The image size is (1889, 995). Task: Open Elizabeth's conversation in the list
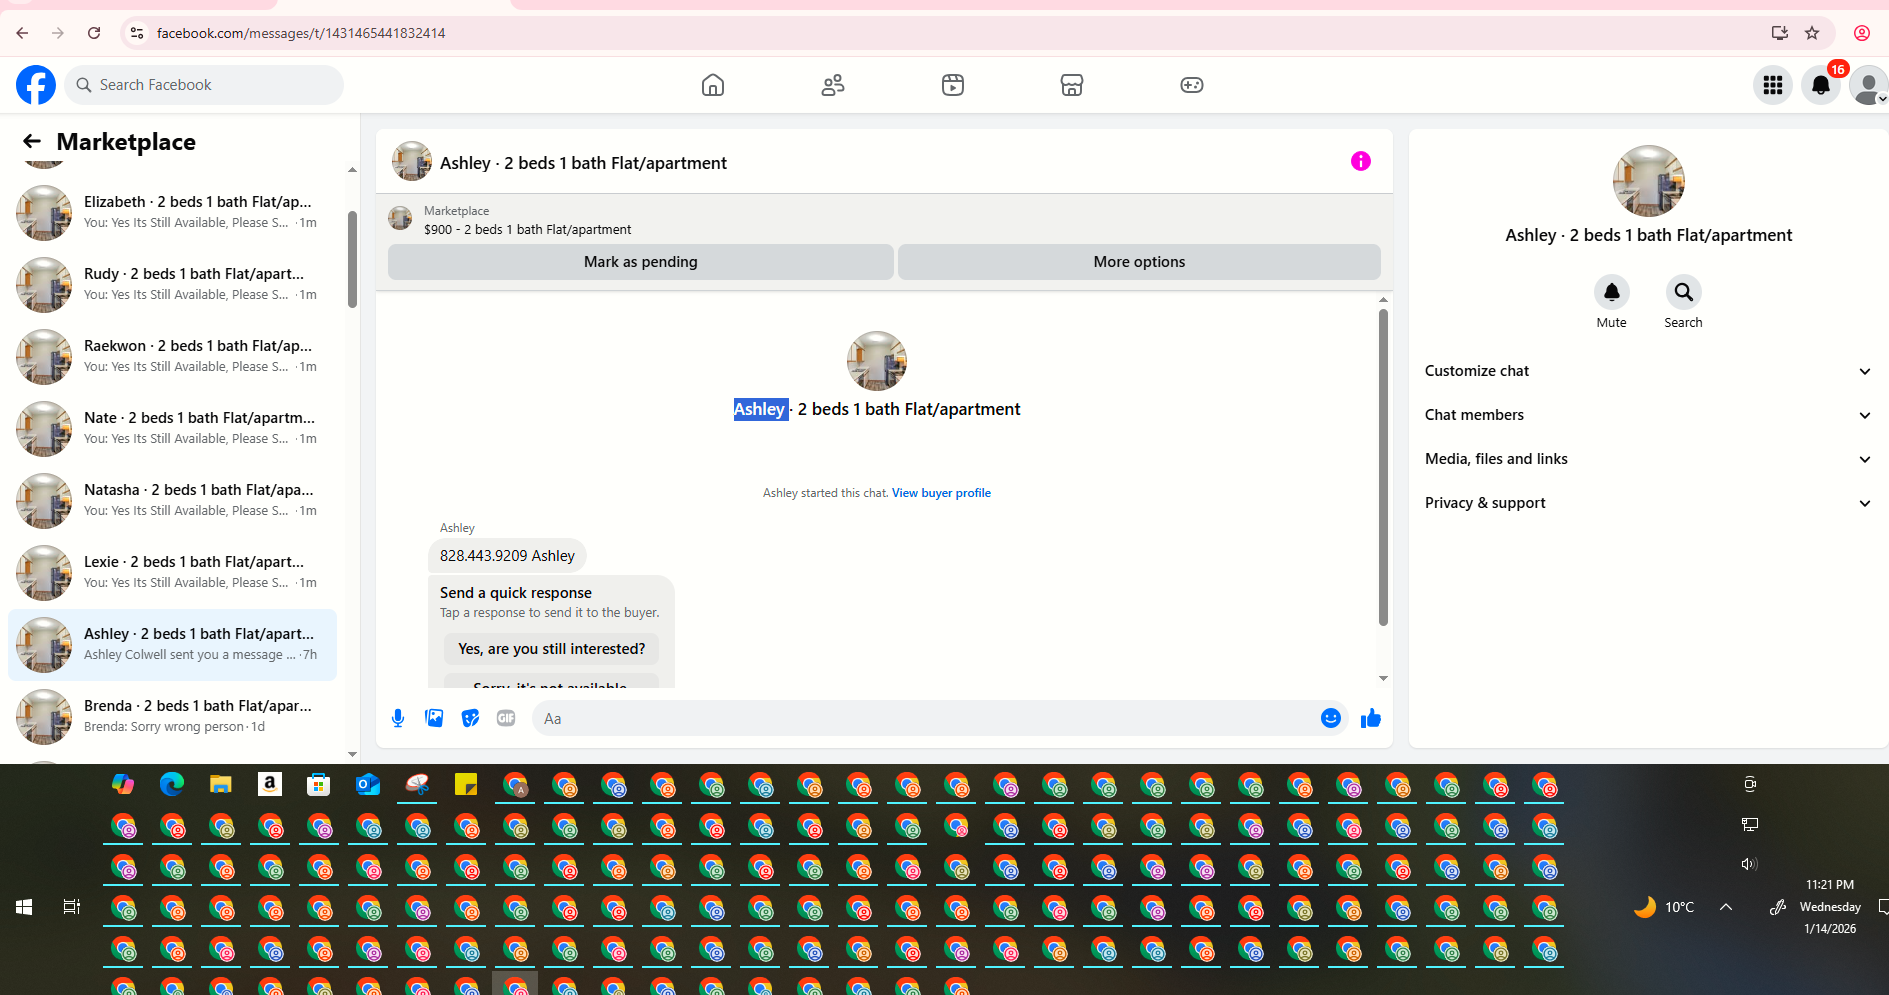coord(173,212)
